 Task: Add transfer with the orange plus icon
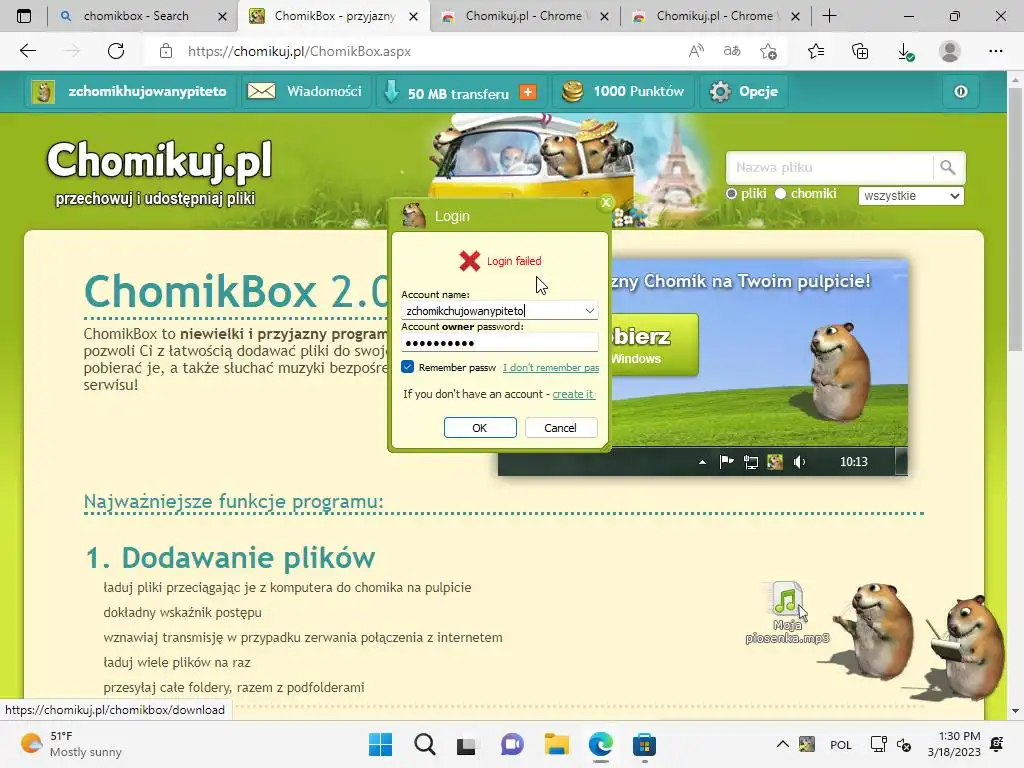click(x=528, y=92)
